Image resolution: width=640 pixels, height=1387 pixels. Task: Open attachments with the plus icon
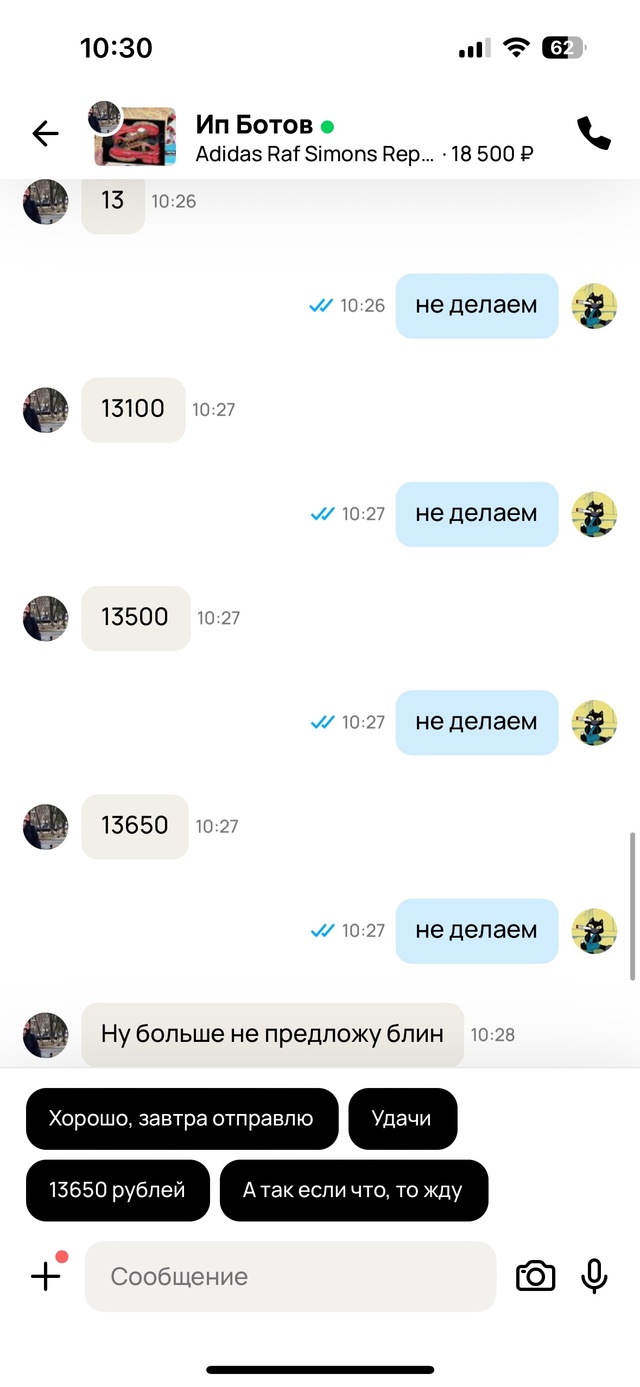pyautogui.click(x=46, y=1276)
